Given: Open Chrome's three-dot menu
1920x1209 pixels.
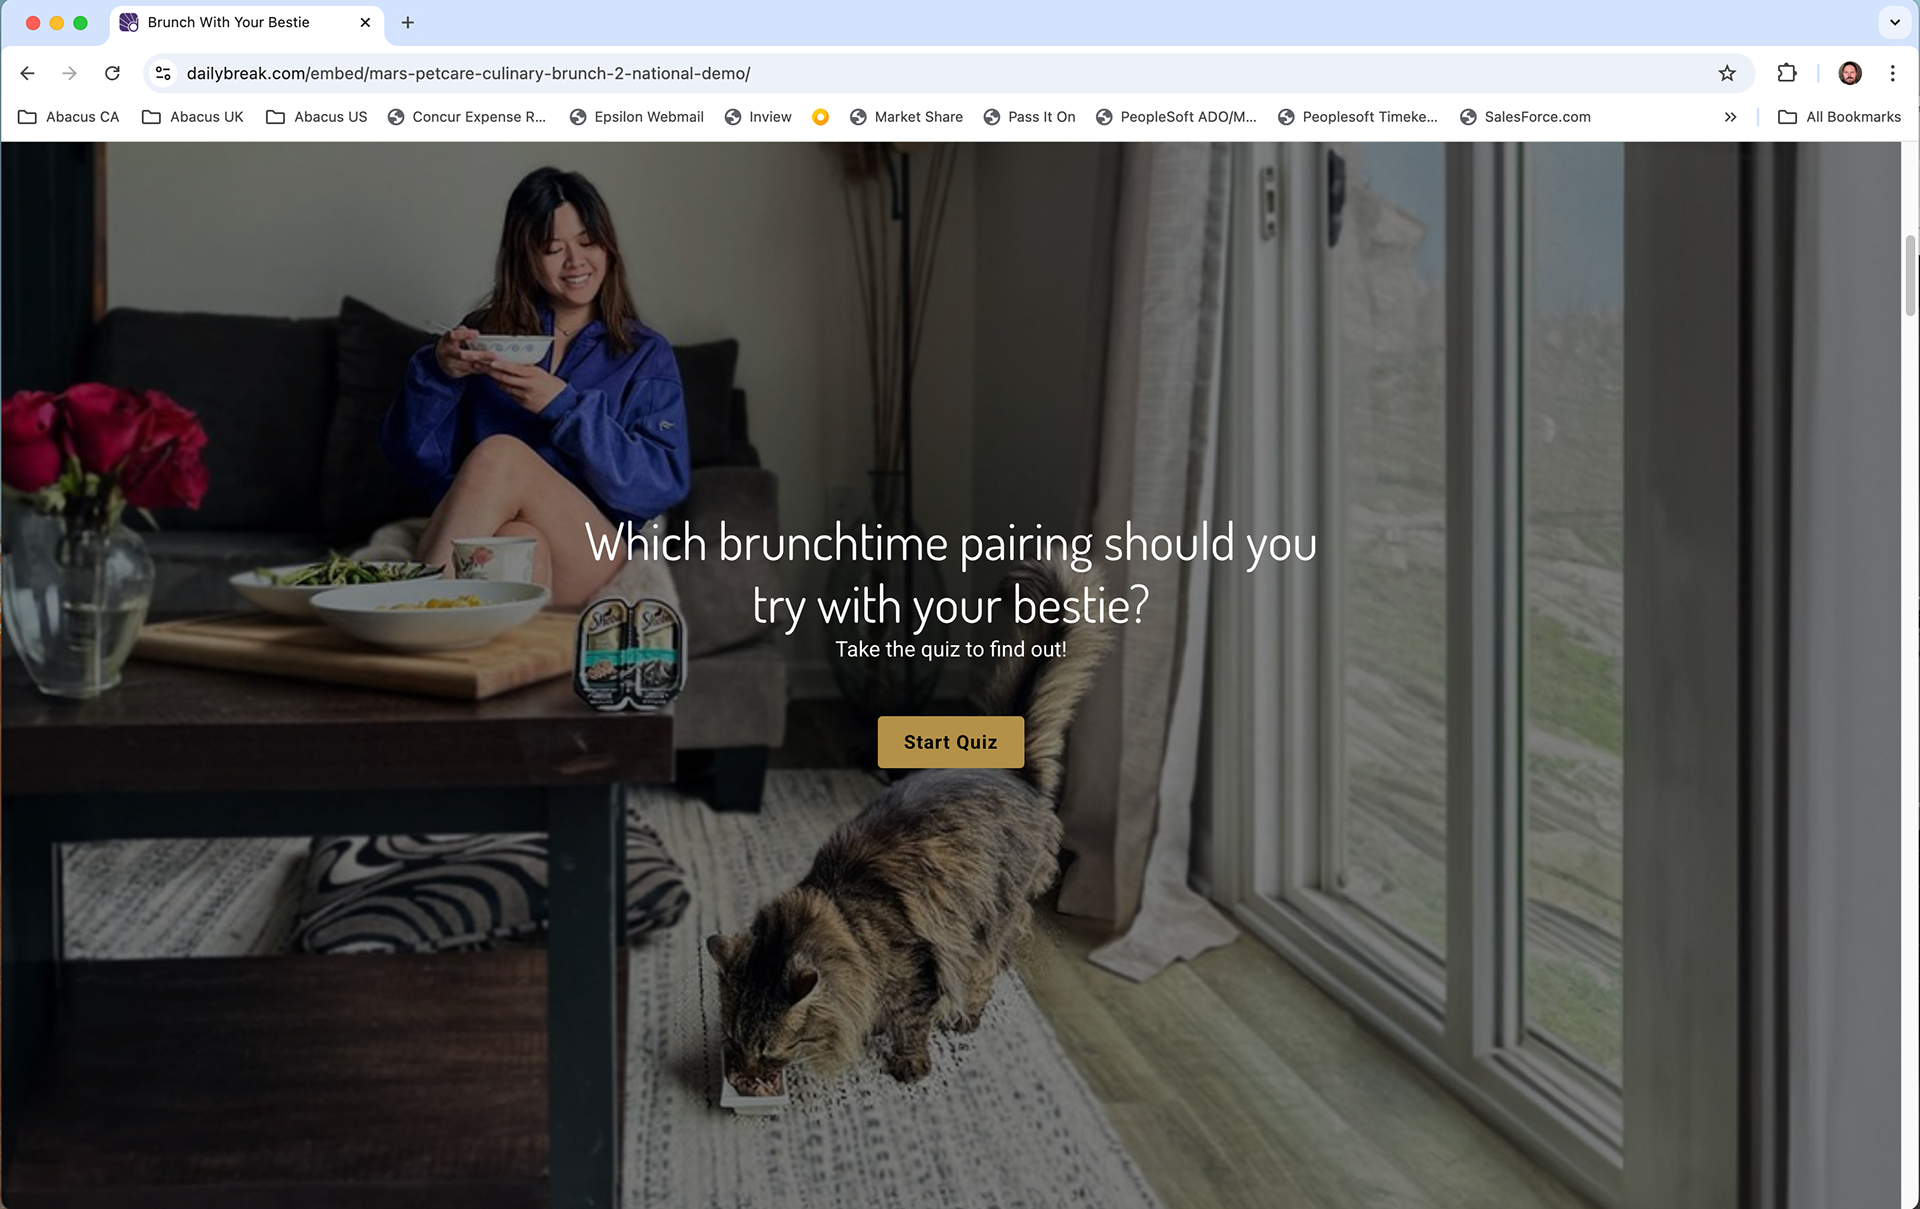Looking at the screenshot, I should point(1892,73).
